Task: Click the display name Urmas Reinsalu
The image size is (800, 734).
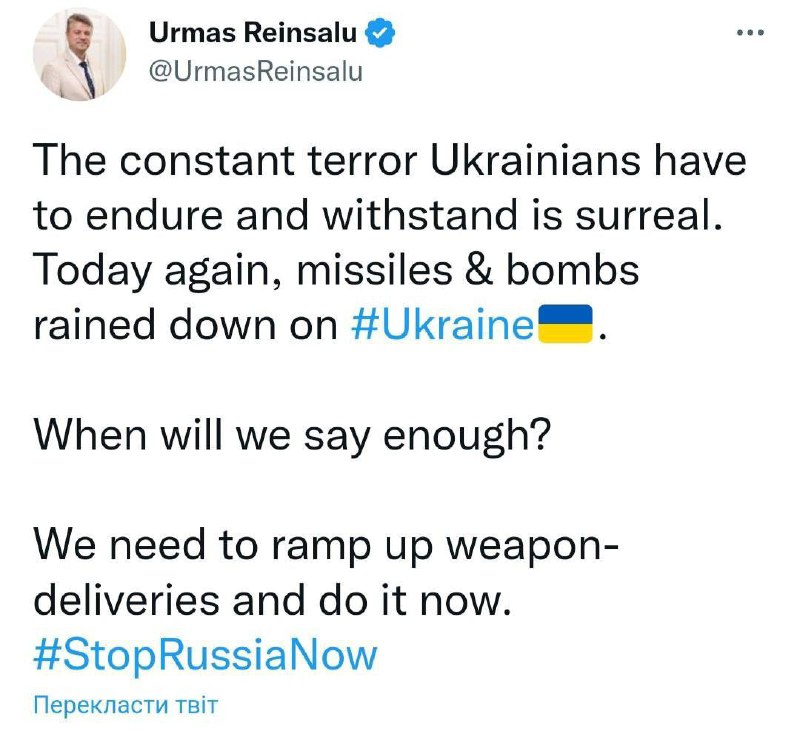Action: (x=254, y=33)
